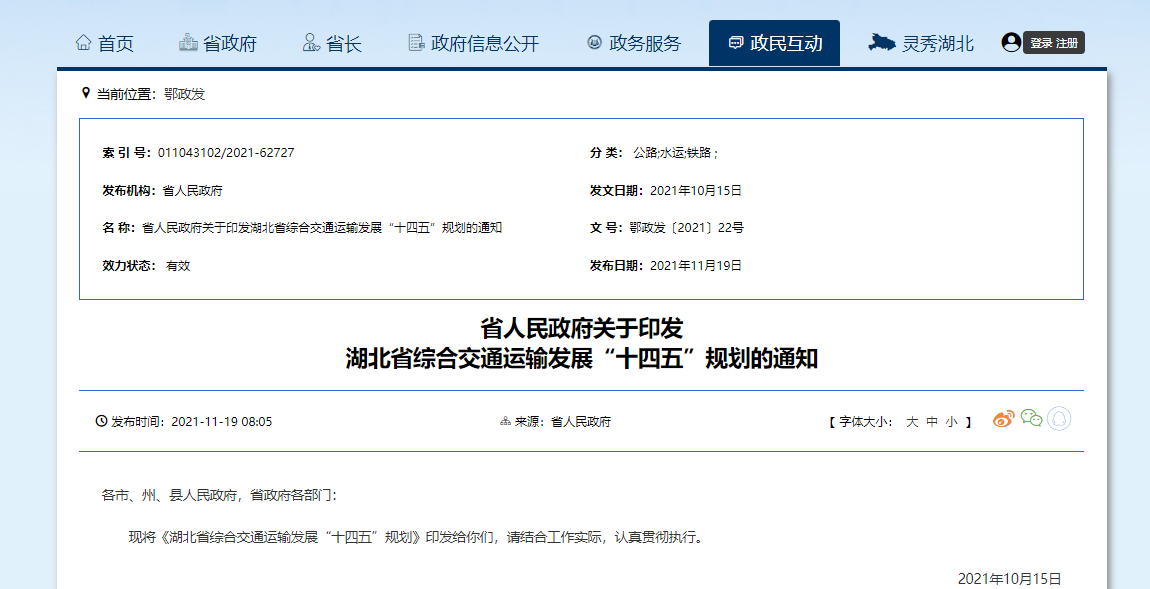Click the notice title heading text

pyautogui.click(x=581, y=343)
